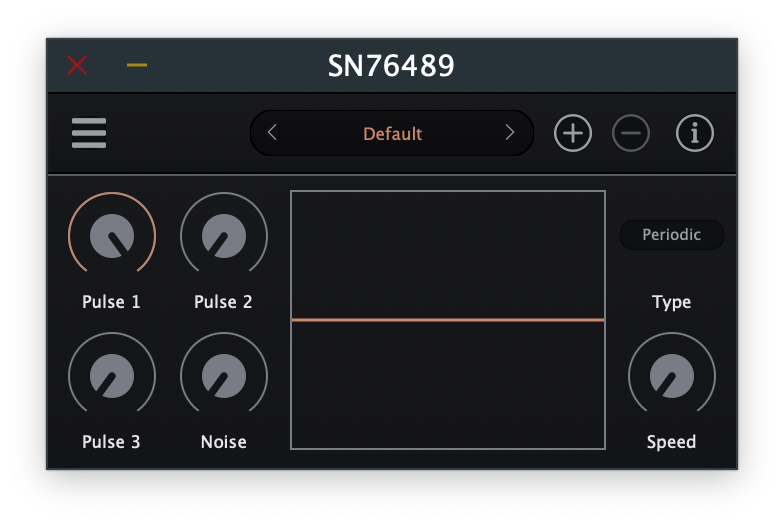Click the Speed text label

coord(671,442)
